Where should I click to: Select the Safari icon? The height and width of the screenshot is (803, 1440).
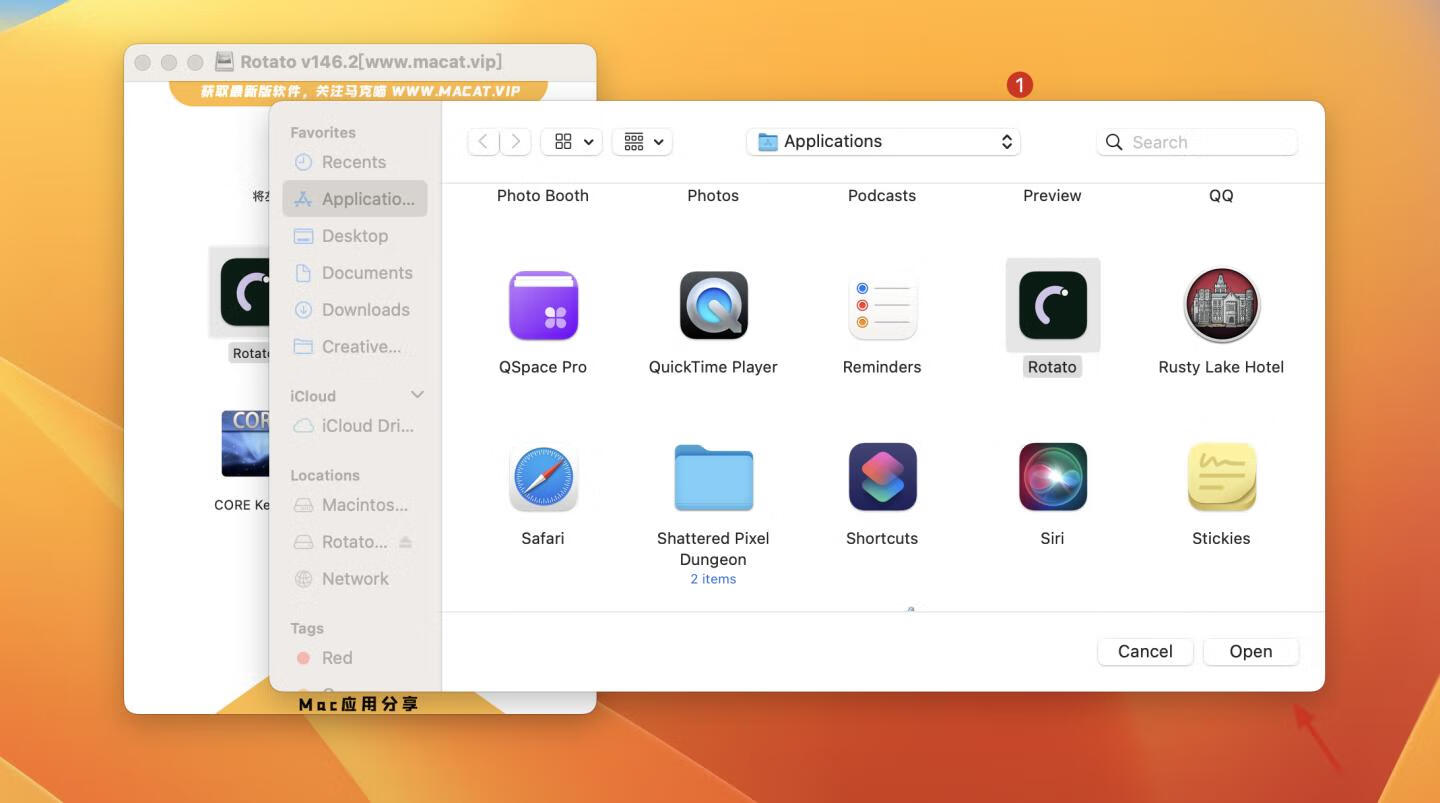click(x=543, y=477)
